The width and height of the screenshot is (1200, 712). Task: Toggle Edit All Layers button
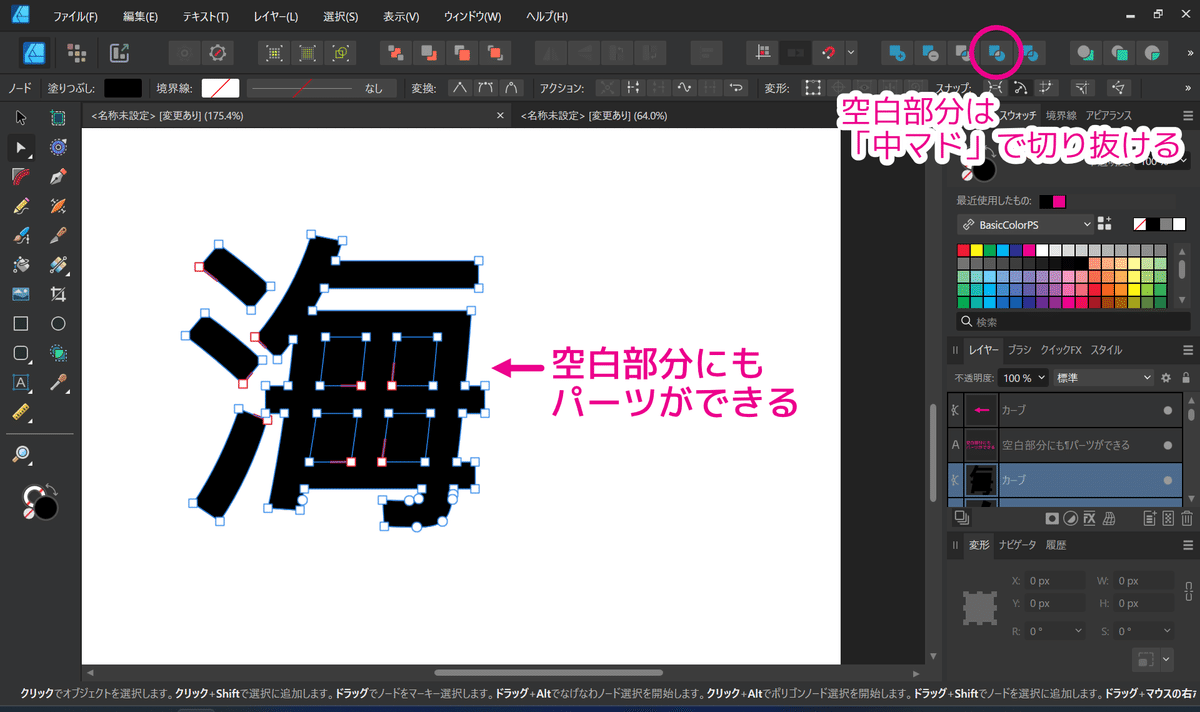click(x=962, y=516)
